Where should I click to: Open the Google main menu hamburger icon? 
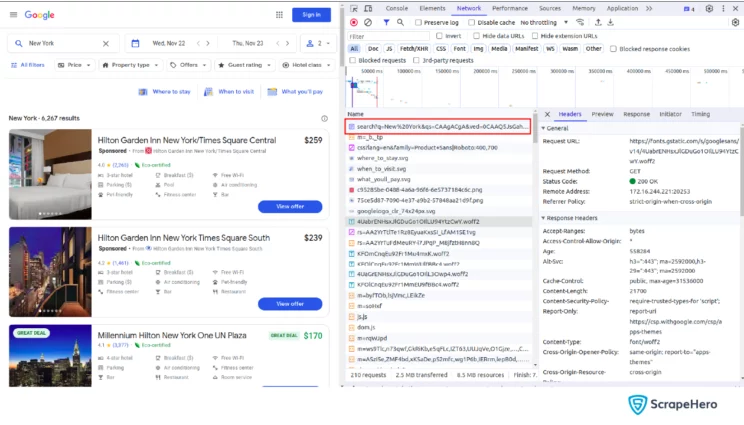(x=13, y=15)
